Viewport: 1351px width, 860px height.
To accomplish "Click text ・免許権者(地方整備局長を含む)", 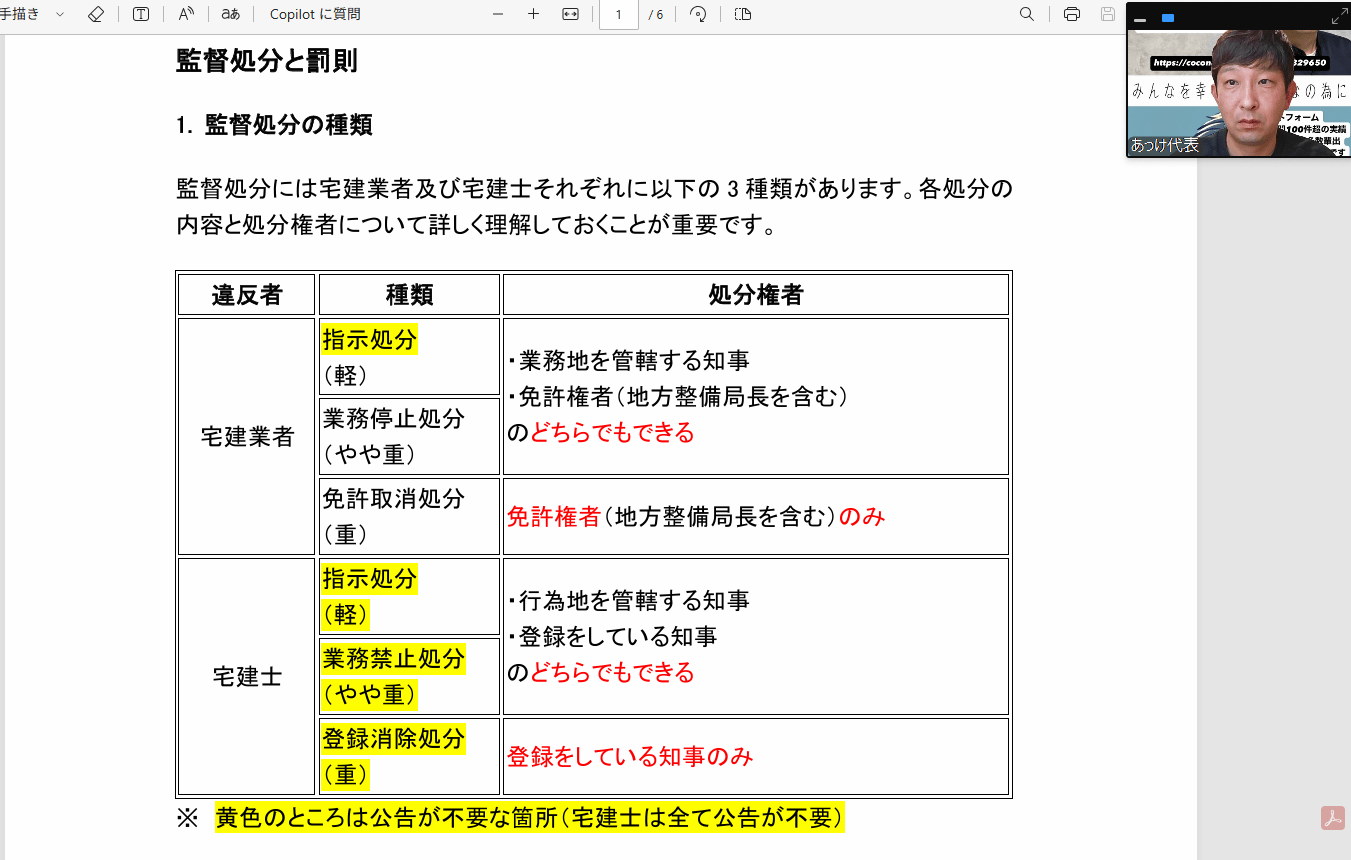I will coord(678,397).
